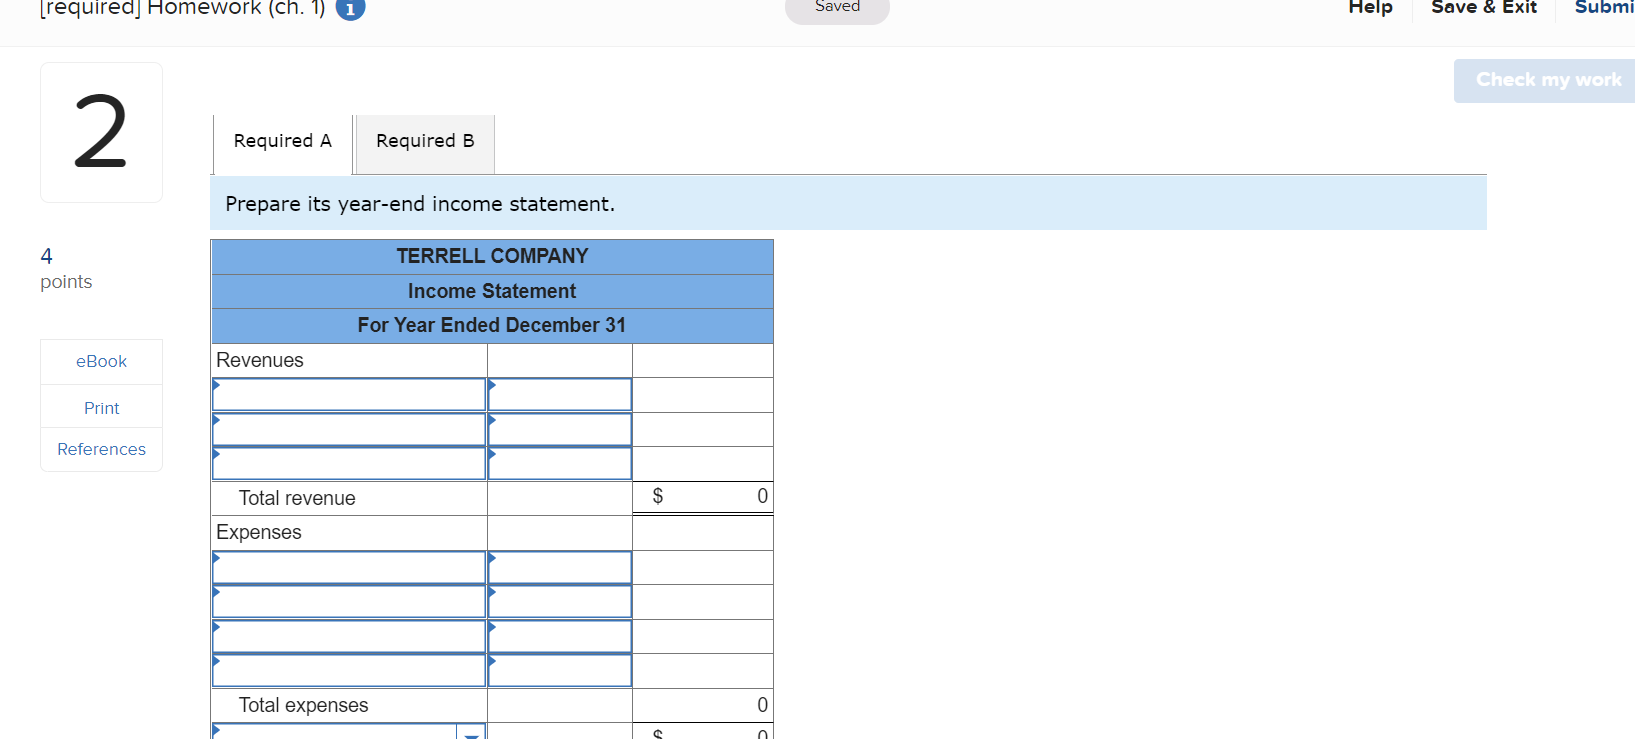Select the first expense amount field
This screenshot has width=1635, height=742.
560,568
